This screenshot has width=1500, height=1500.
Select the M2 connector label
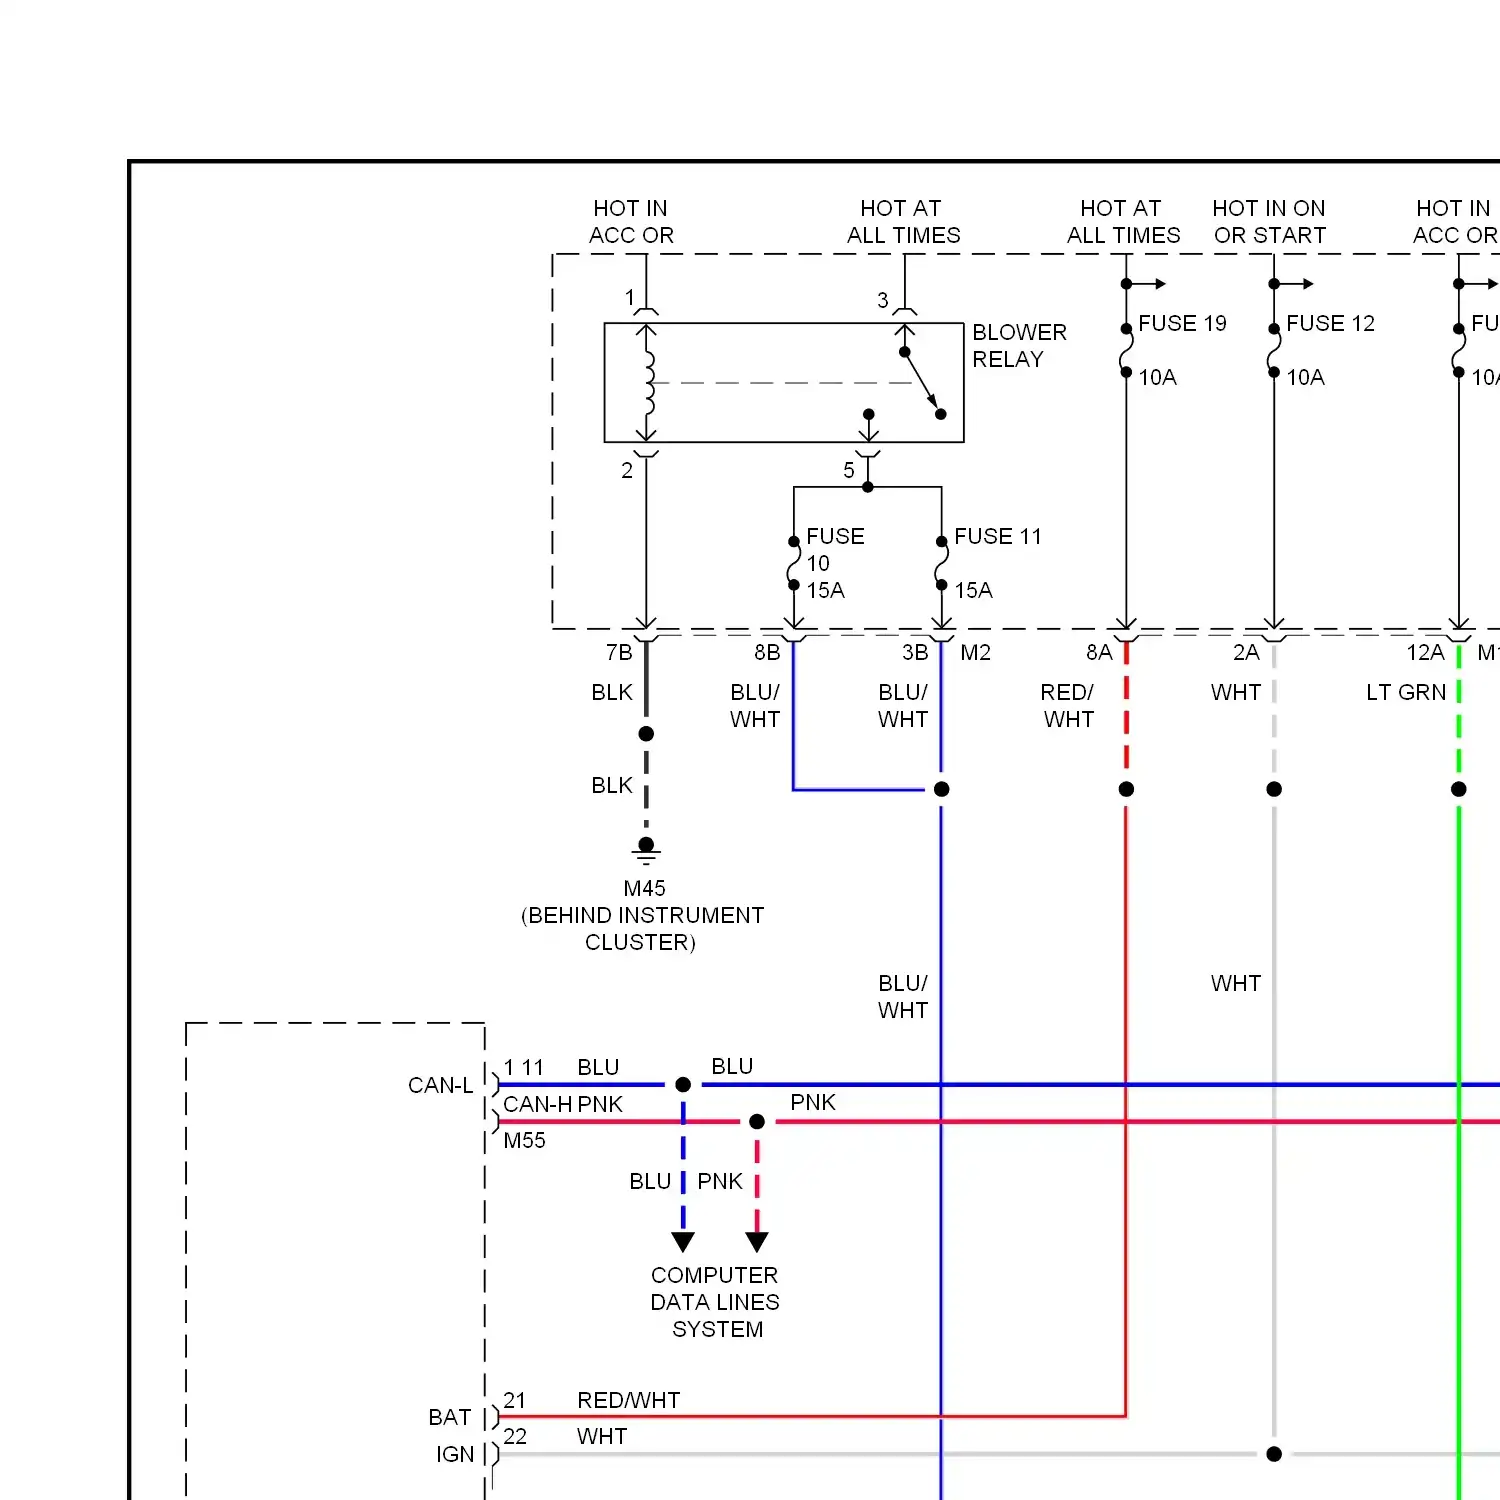click(975, 652)
